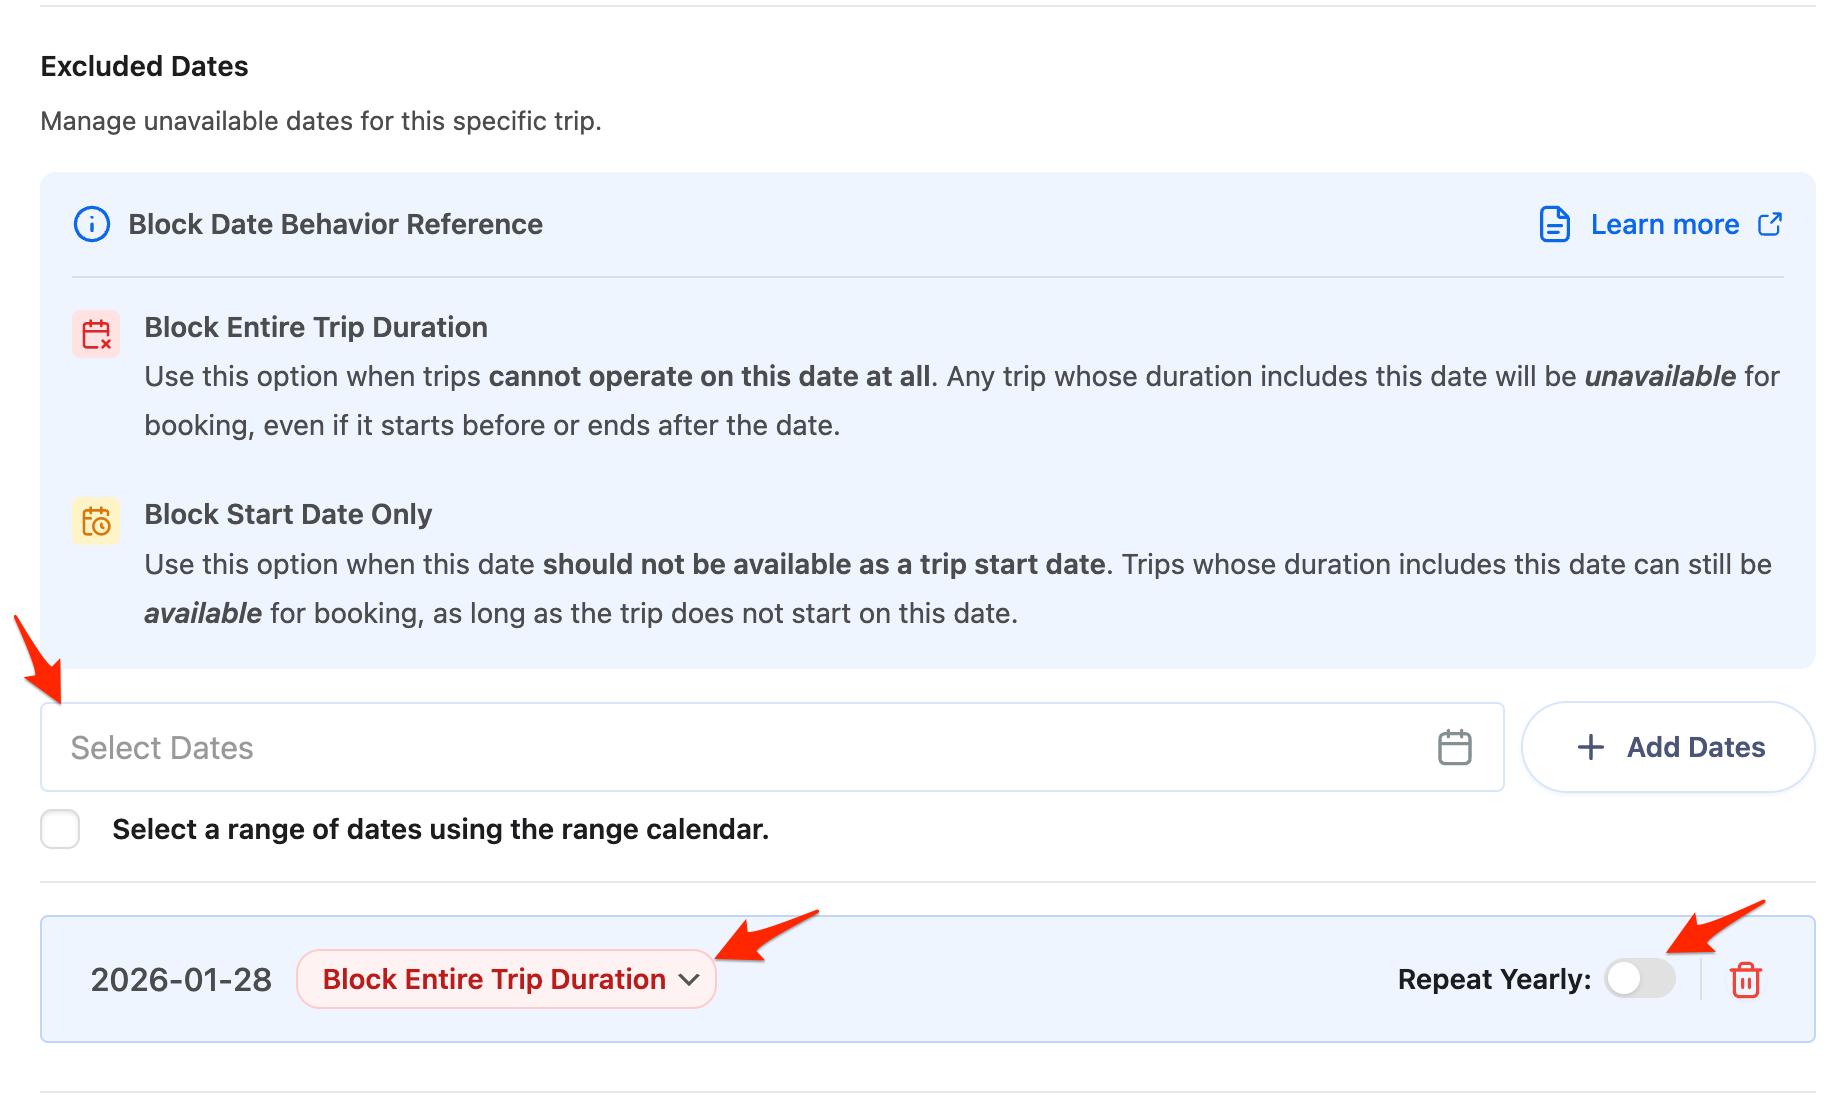Delete the 2026-01-28 excluded date with trash icon
Viewport: 1840px width, 1096px height.
point(1745,980)
